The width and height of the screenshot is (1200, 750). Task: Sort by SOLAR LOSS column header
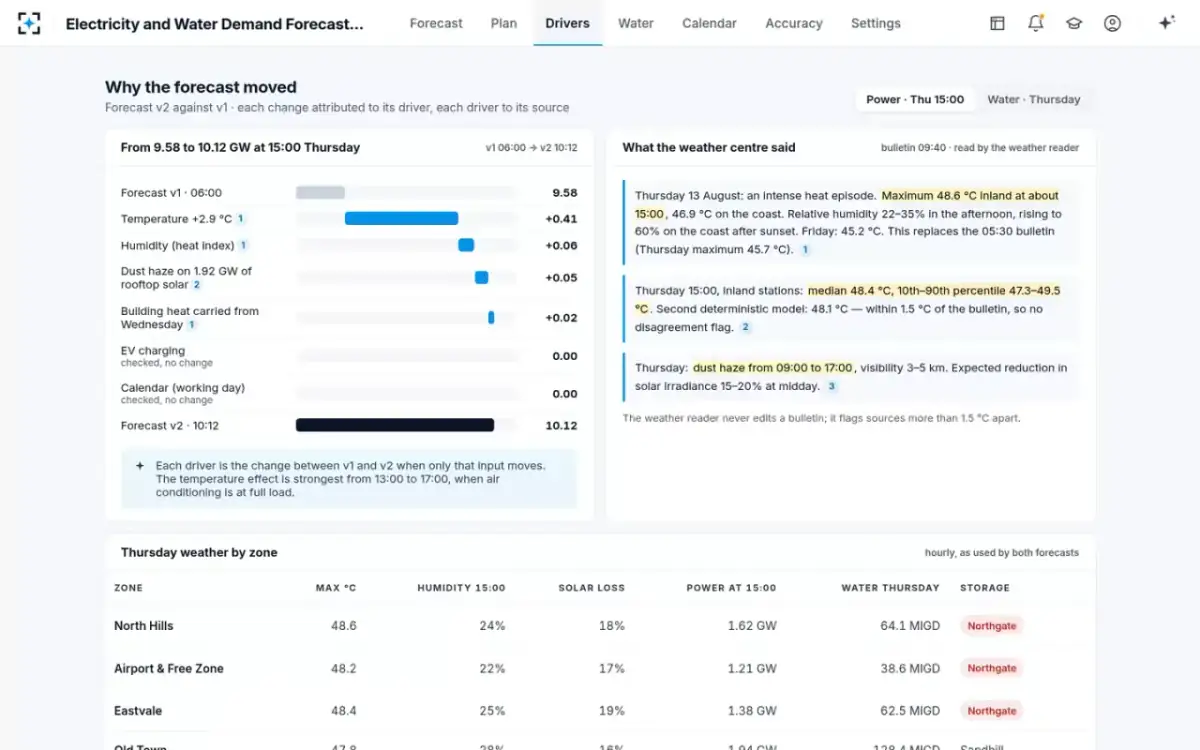pos(591,588)
